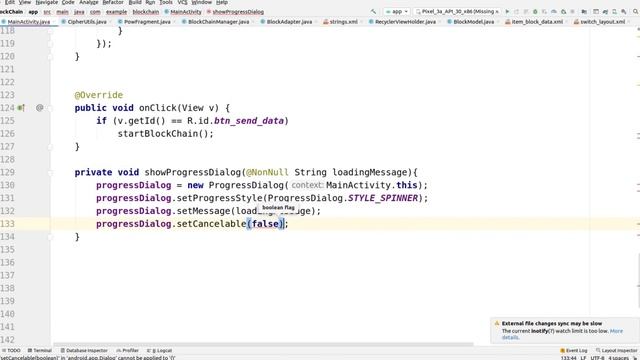The image size is (640, 360).
Task: Collapse the onClick method fold on line 124
Action: pyautogui.click(x=50, y=108)
